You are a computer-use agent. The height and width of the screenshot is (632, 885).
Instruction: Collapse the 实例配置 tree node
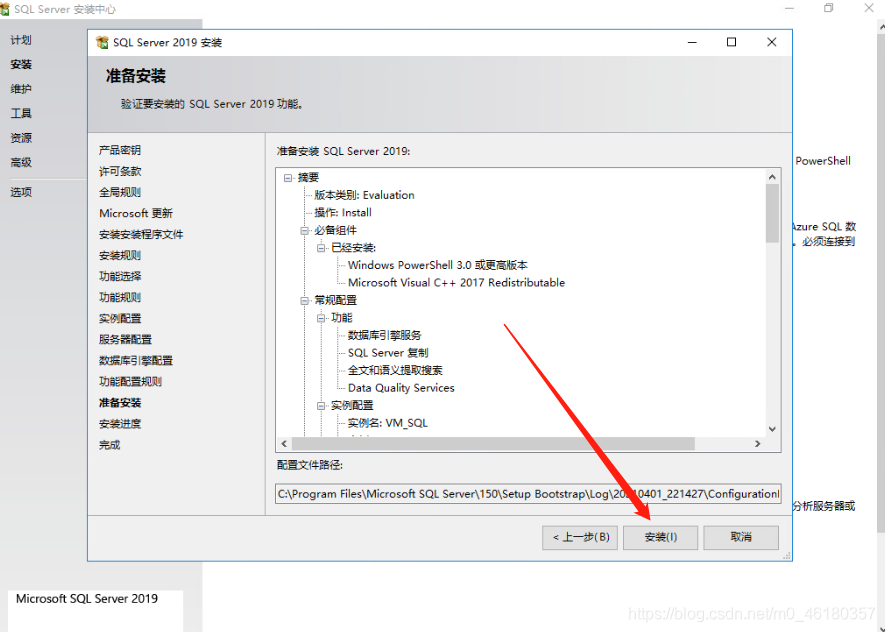click(322, 405)
